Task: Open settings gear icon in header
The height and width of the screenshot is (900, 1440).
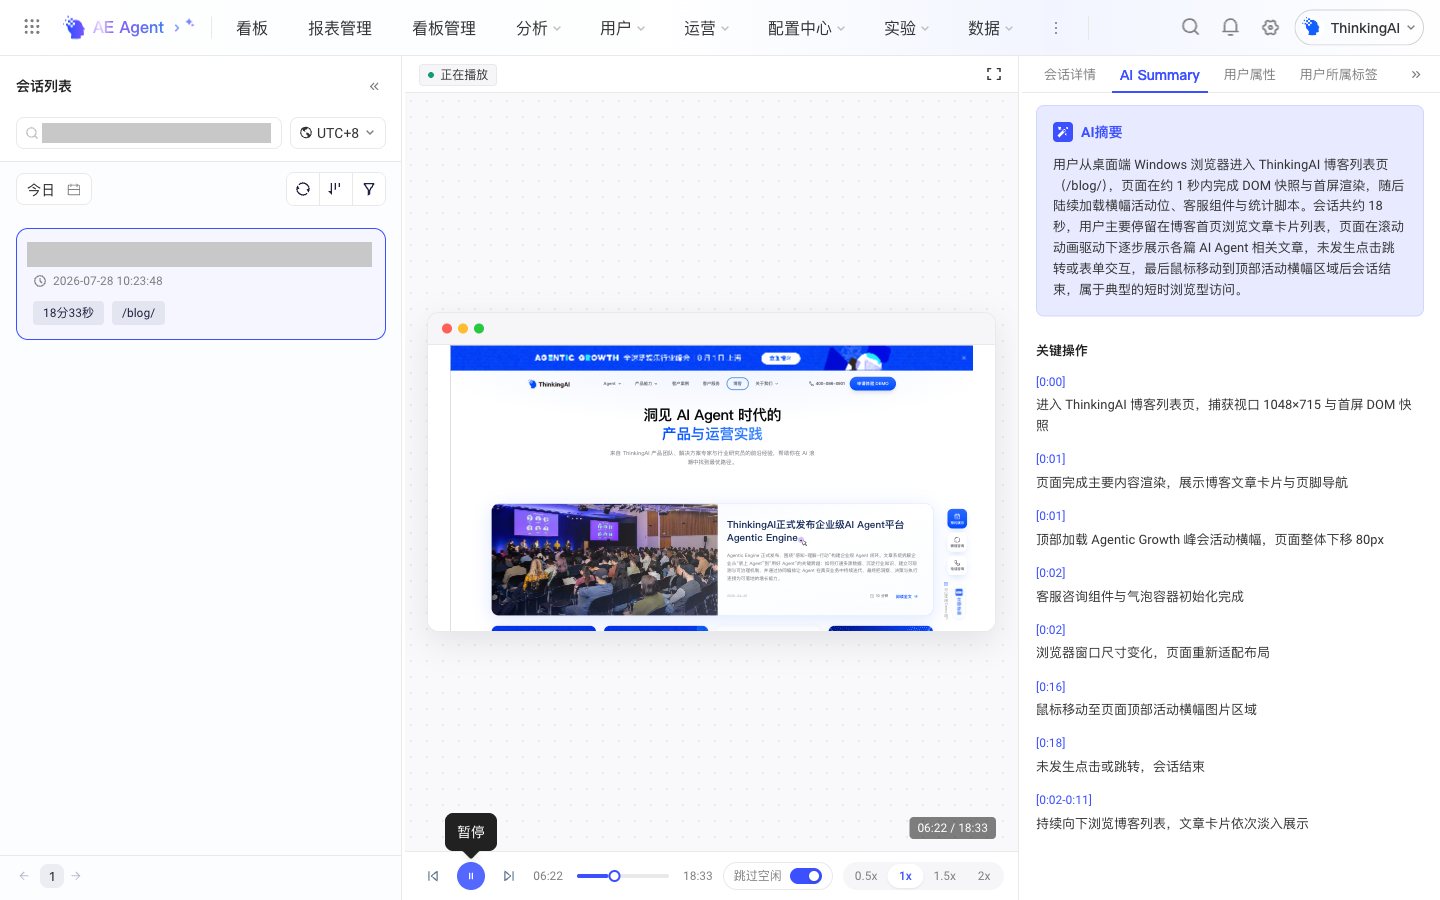Action: (x=1270, y=27)
